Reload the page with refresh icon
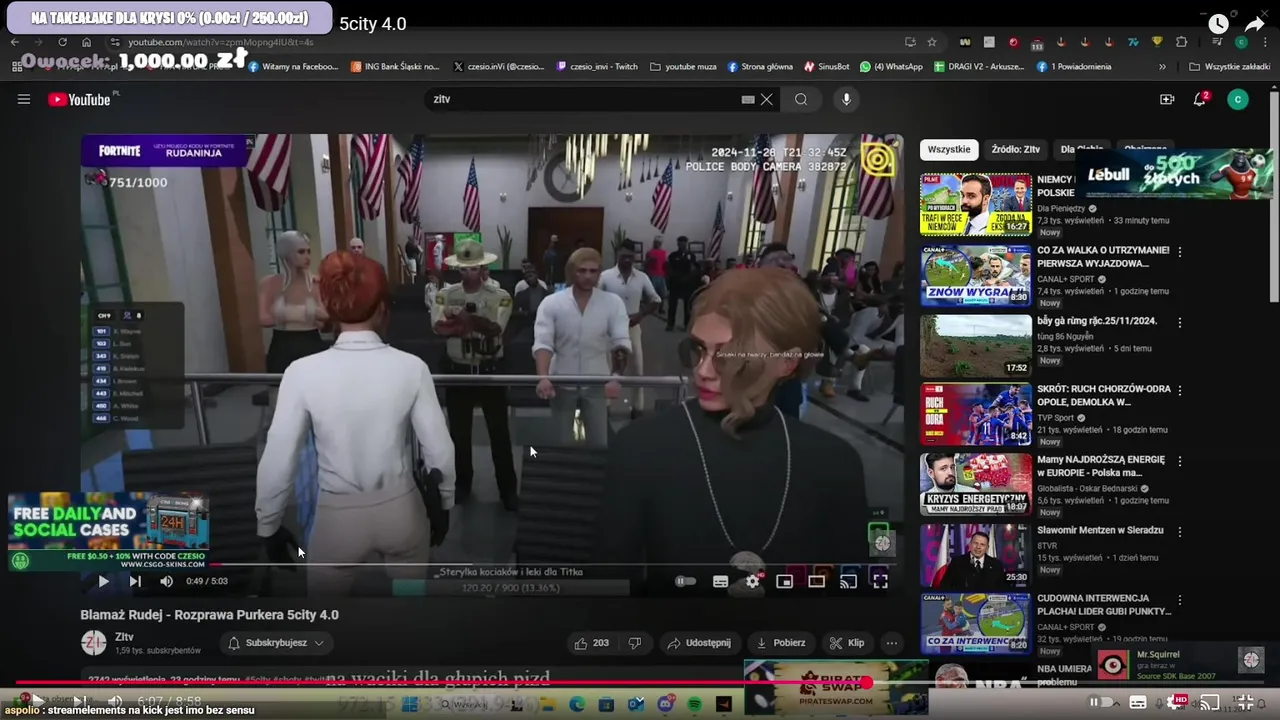 pyautogui.click(x=62, y=42)
